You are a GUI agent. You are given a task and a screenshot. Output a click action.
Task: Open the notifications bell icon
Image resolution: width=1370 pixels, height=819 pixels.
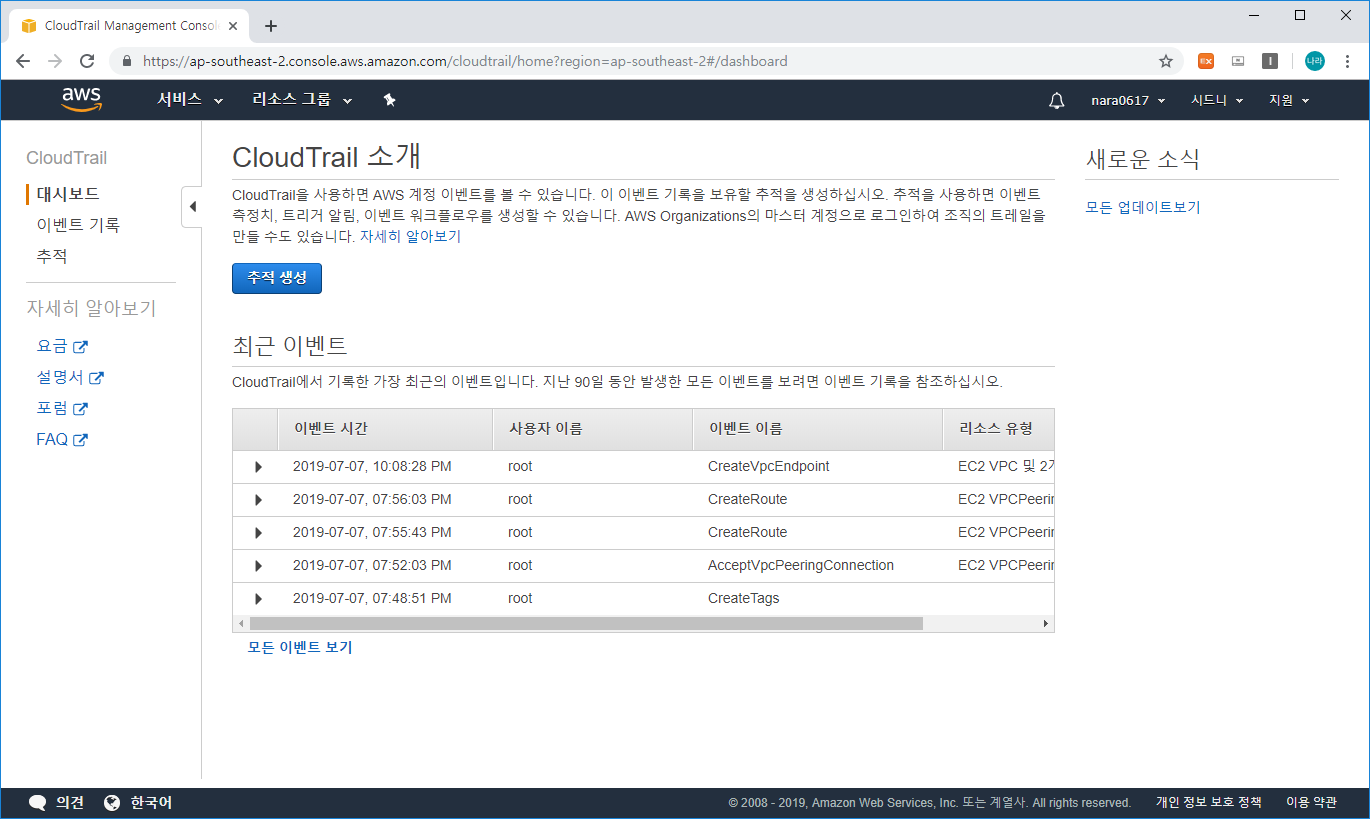point(1057,100)
